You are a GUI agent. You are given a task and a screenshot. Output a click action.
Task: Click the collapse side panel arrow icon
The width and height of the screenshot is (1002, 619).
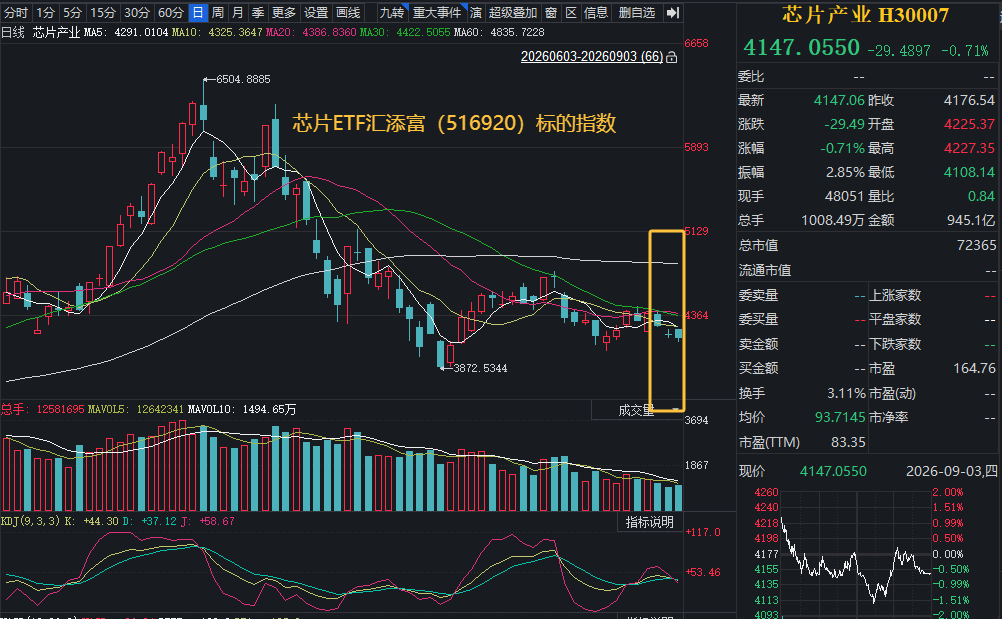[x=672, y=12]
